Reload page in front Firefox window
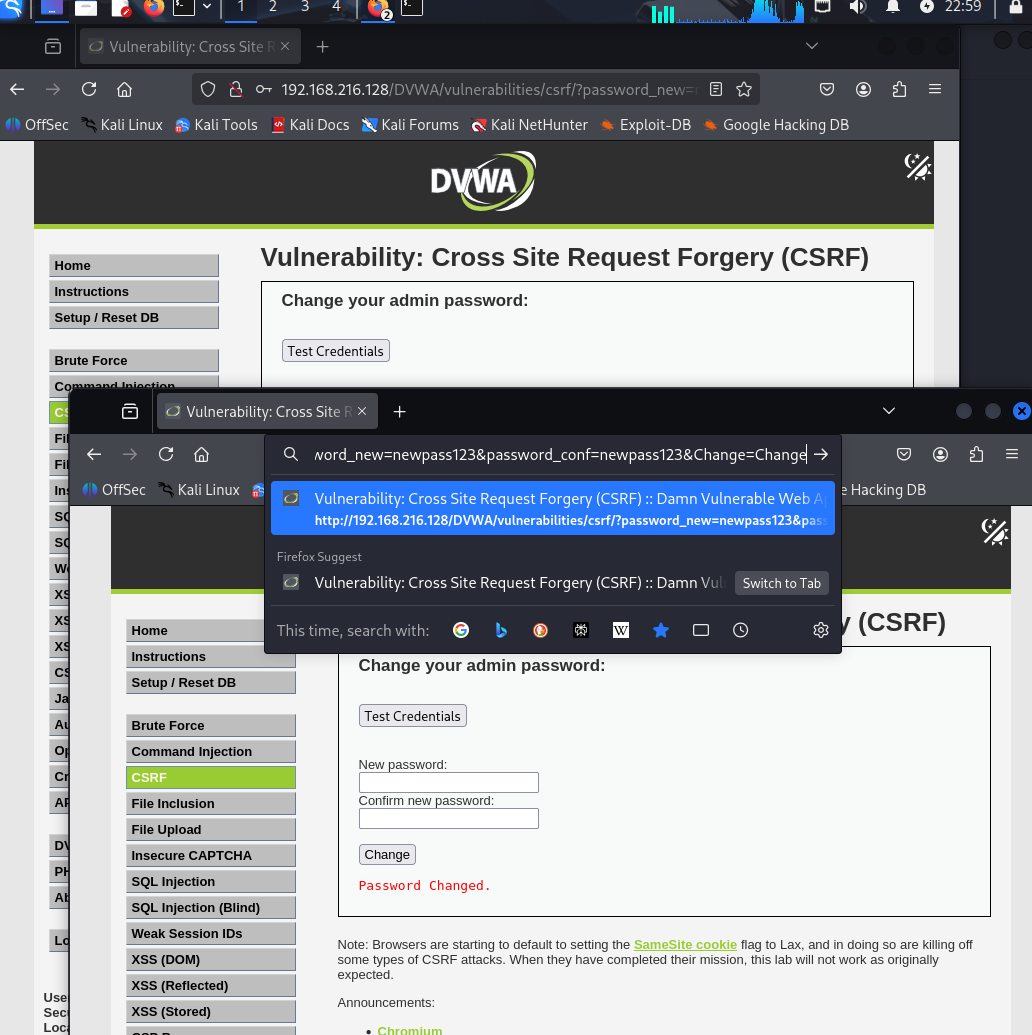Image resolution: width=1032 pixels, height=1035 pixels. 166,454
